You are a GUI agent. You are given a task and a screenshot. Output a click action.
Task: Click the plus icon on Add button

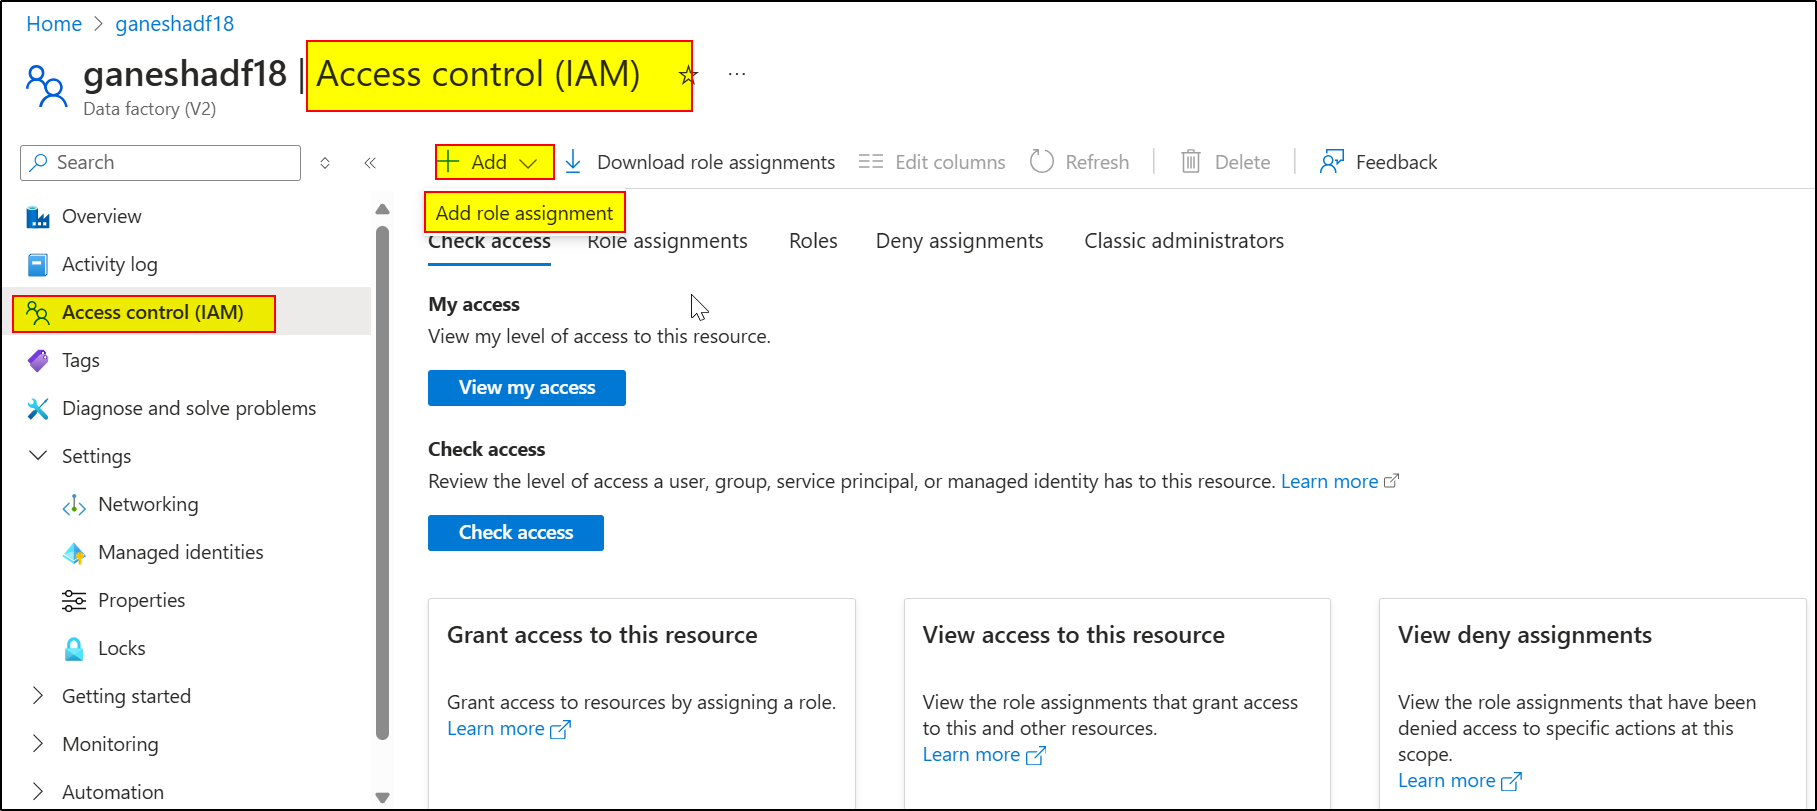click(x=449, y=162)
